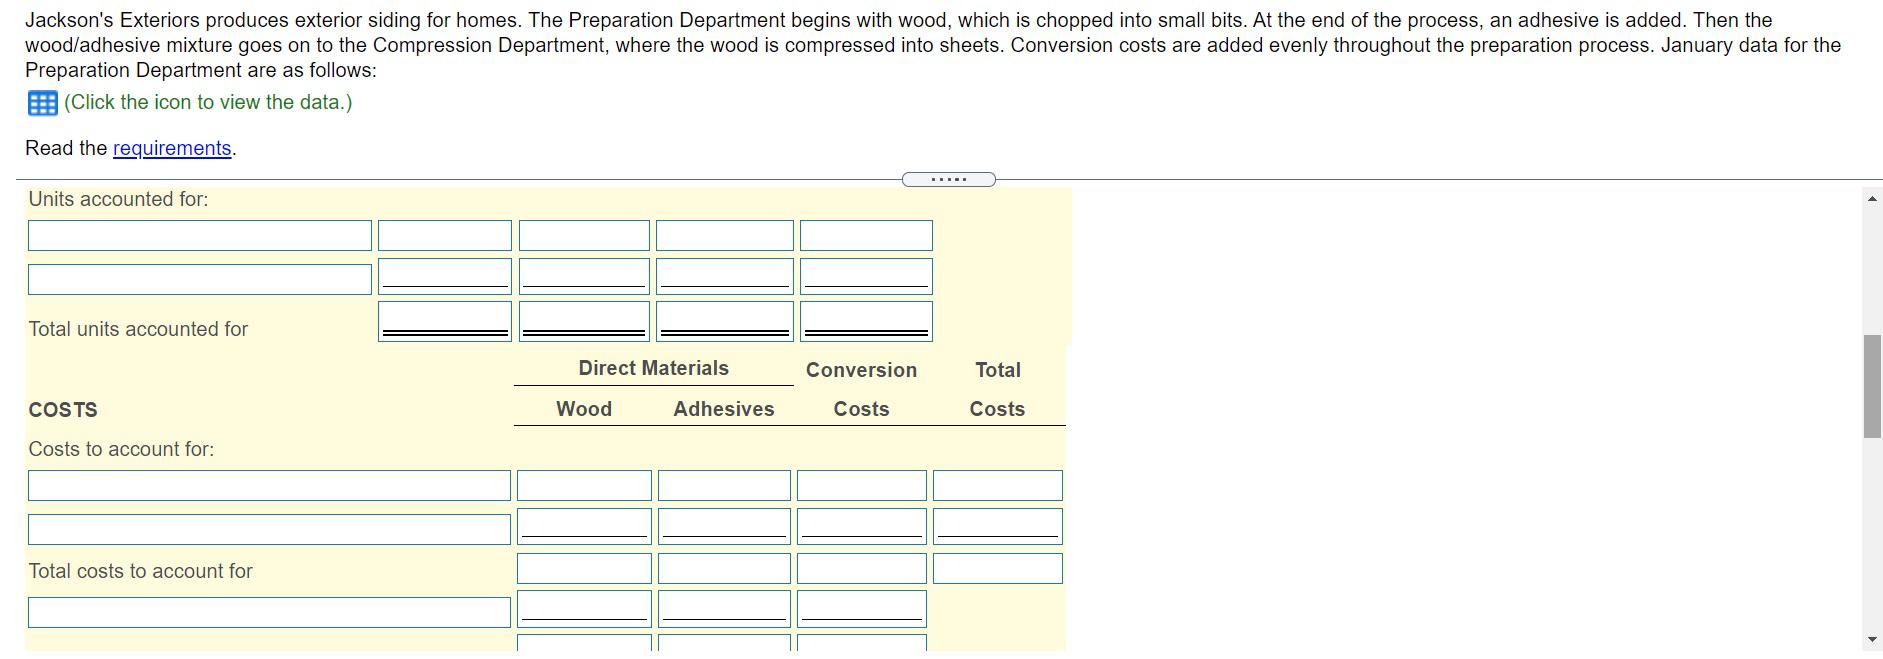The height and width of the screenshot is (659, 1883).
Task: Click the vertical scrollbar thumb
Action: [1872, 387]
